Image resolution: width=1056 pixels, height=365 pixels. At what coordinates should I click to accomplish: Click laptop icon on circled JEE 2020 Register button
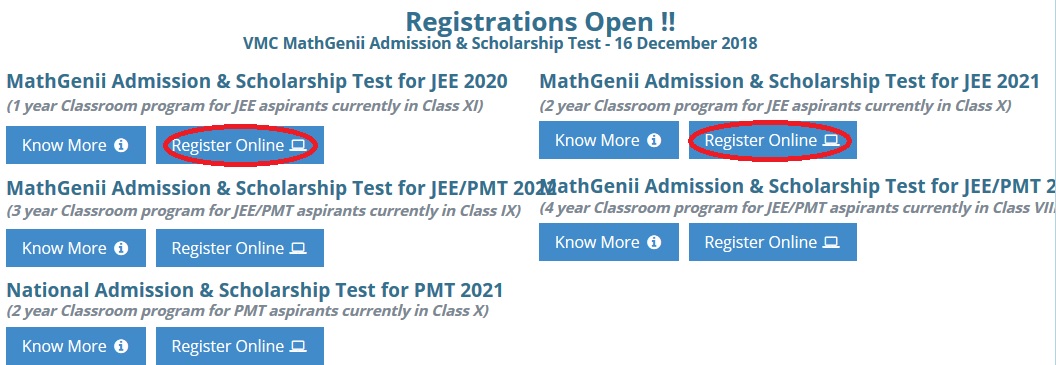click(x=298, y=145)
